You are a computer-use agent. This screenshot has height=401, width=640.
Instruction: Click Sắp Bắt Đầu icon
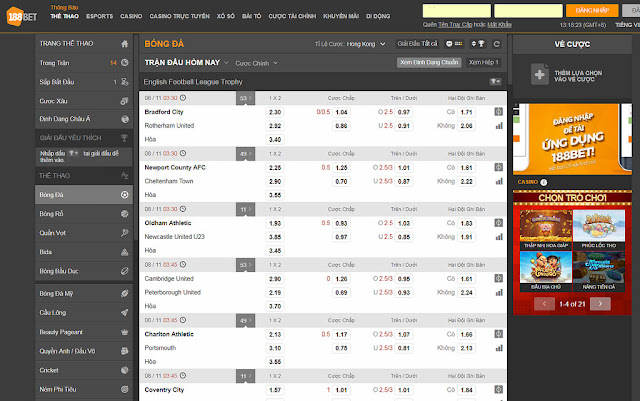[124, 82]
